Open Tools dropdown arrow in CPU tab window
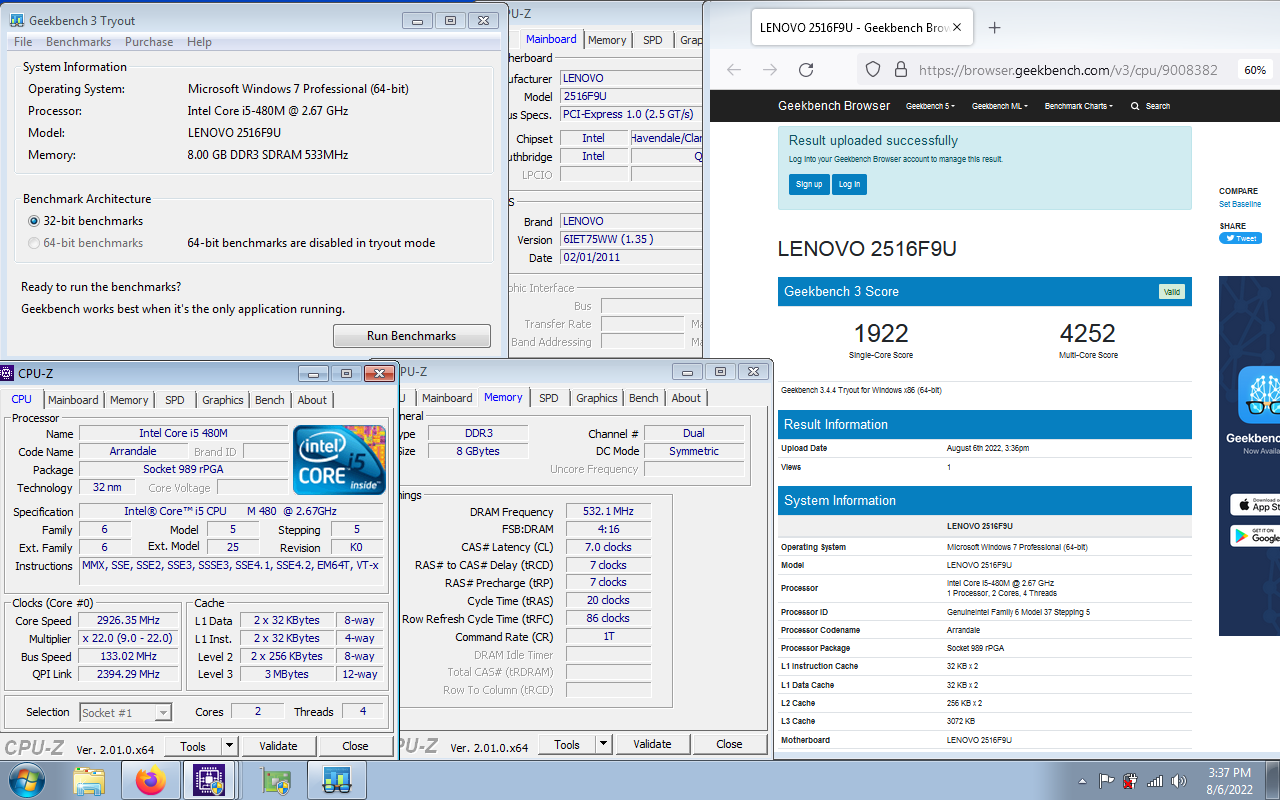The width and height of the screenshot is (1280, 800). [x=229, y=746]
